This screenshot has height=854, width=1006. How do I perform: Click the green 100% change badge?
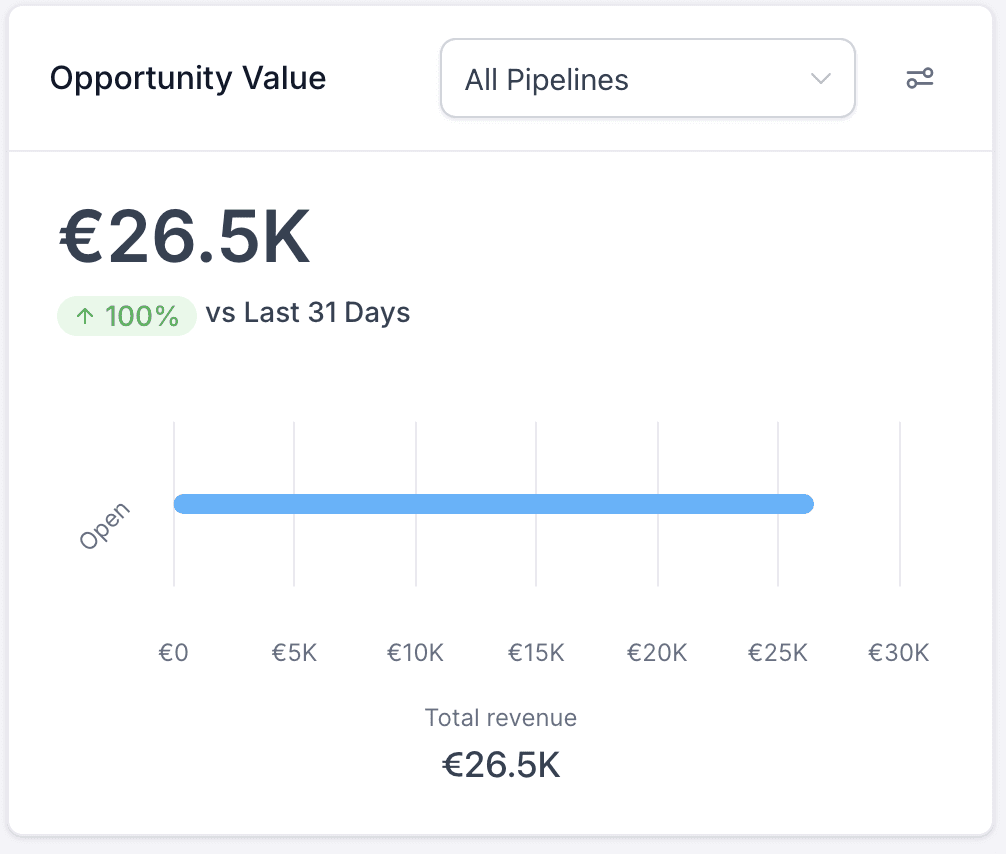[x=127, y=316]
